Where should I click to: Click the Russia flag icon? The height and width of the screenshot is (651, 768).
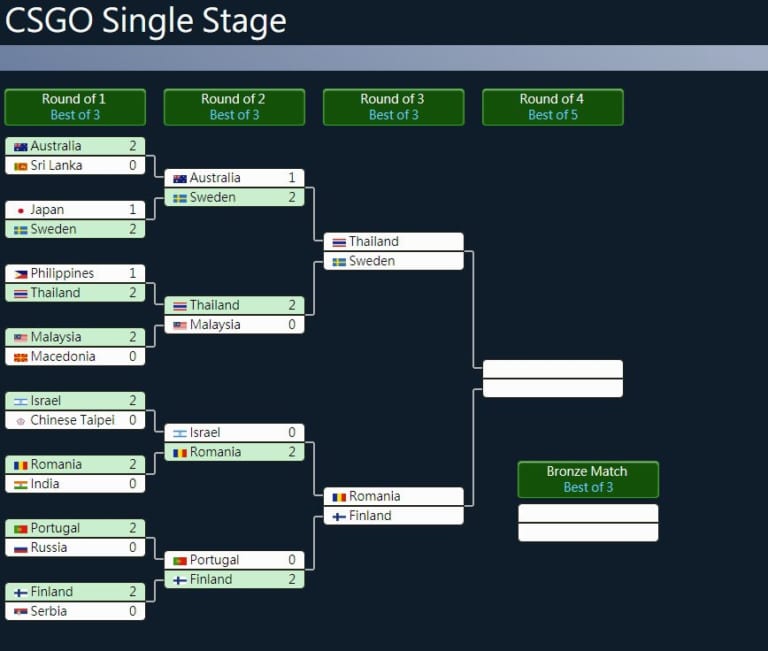click(x=21, y=549)
